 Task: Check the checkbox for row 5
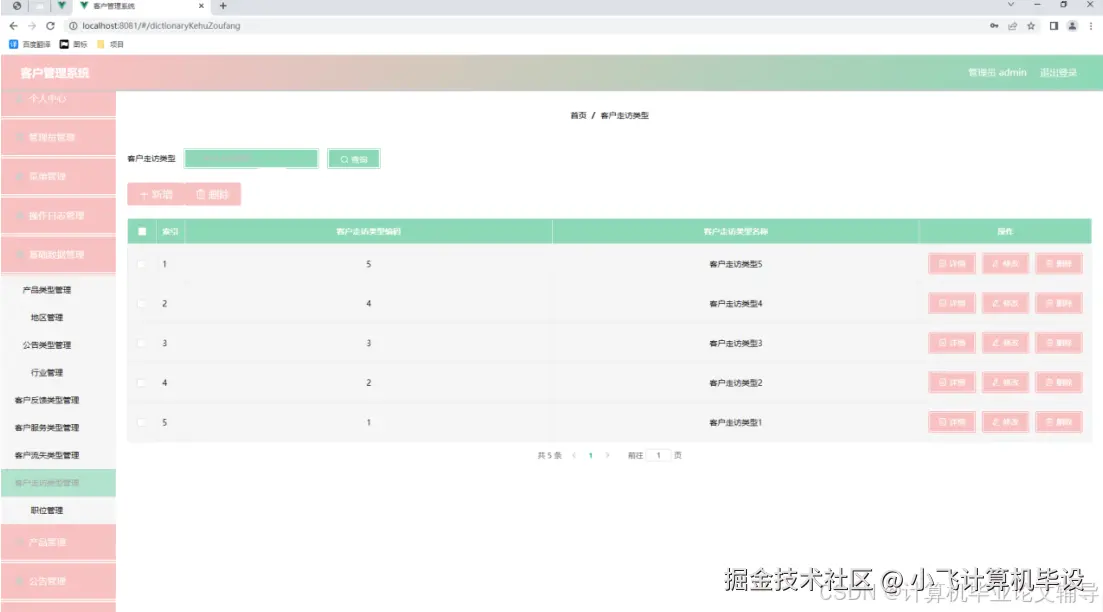[x=142, y=423]
